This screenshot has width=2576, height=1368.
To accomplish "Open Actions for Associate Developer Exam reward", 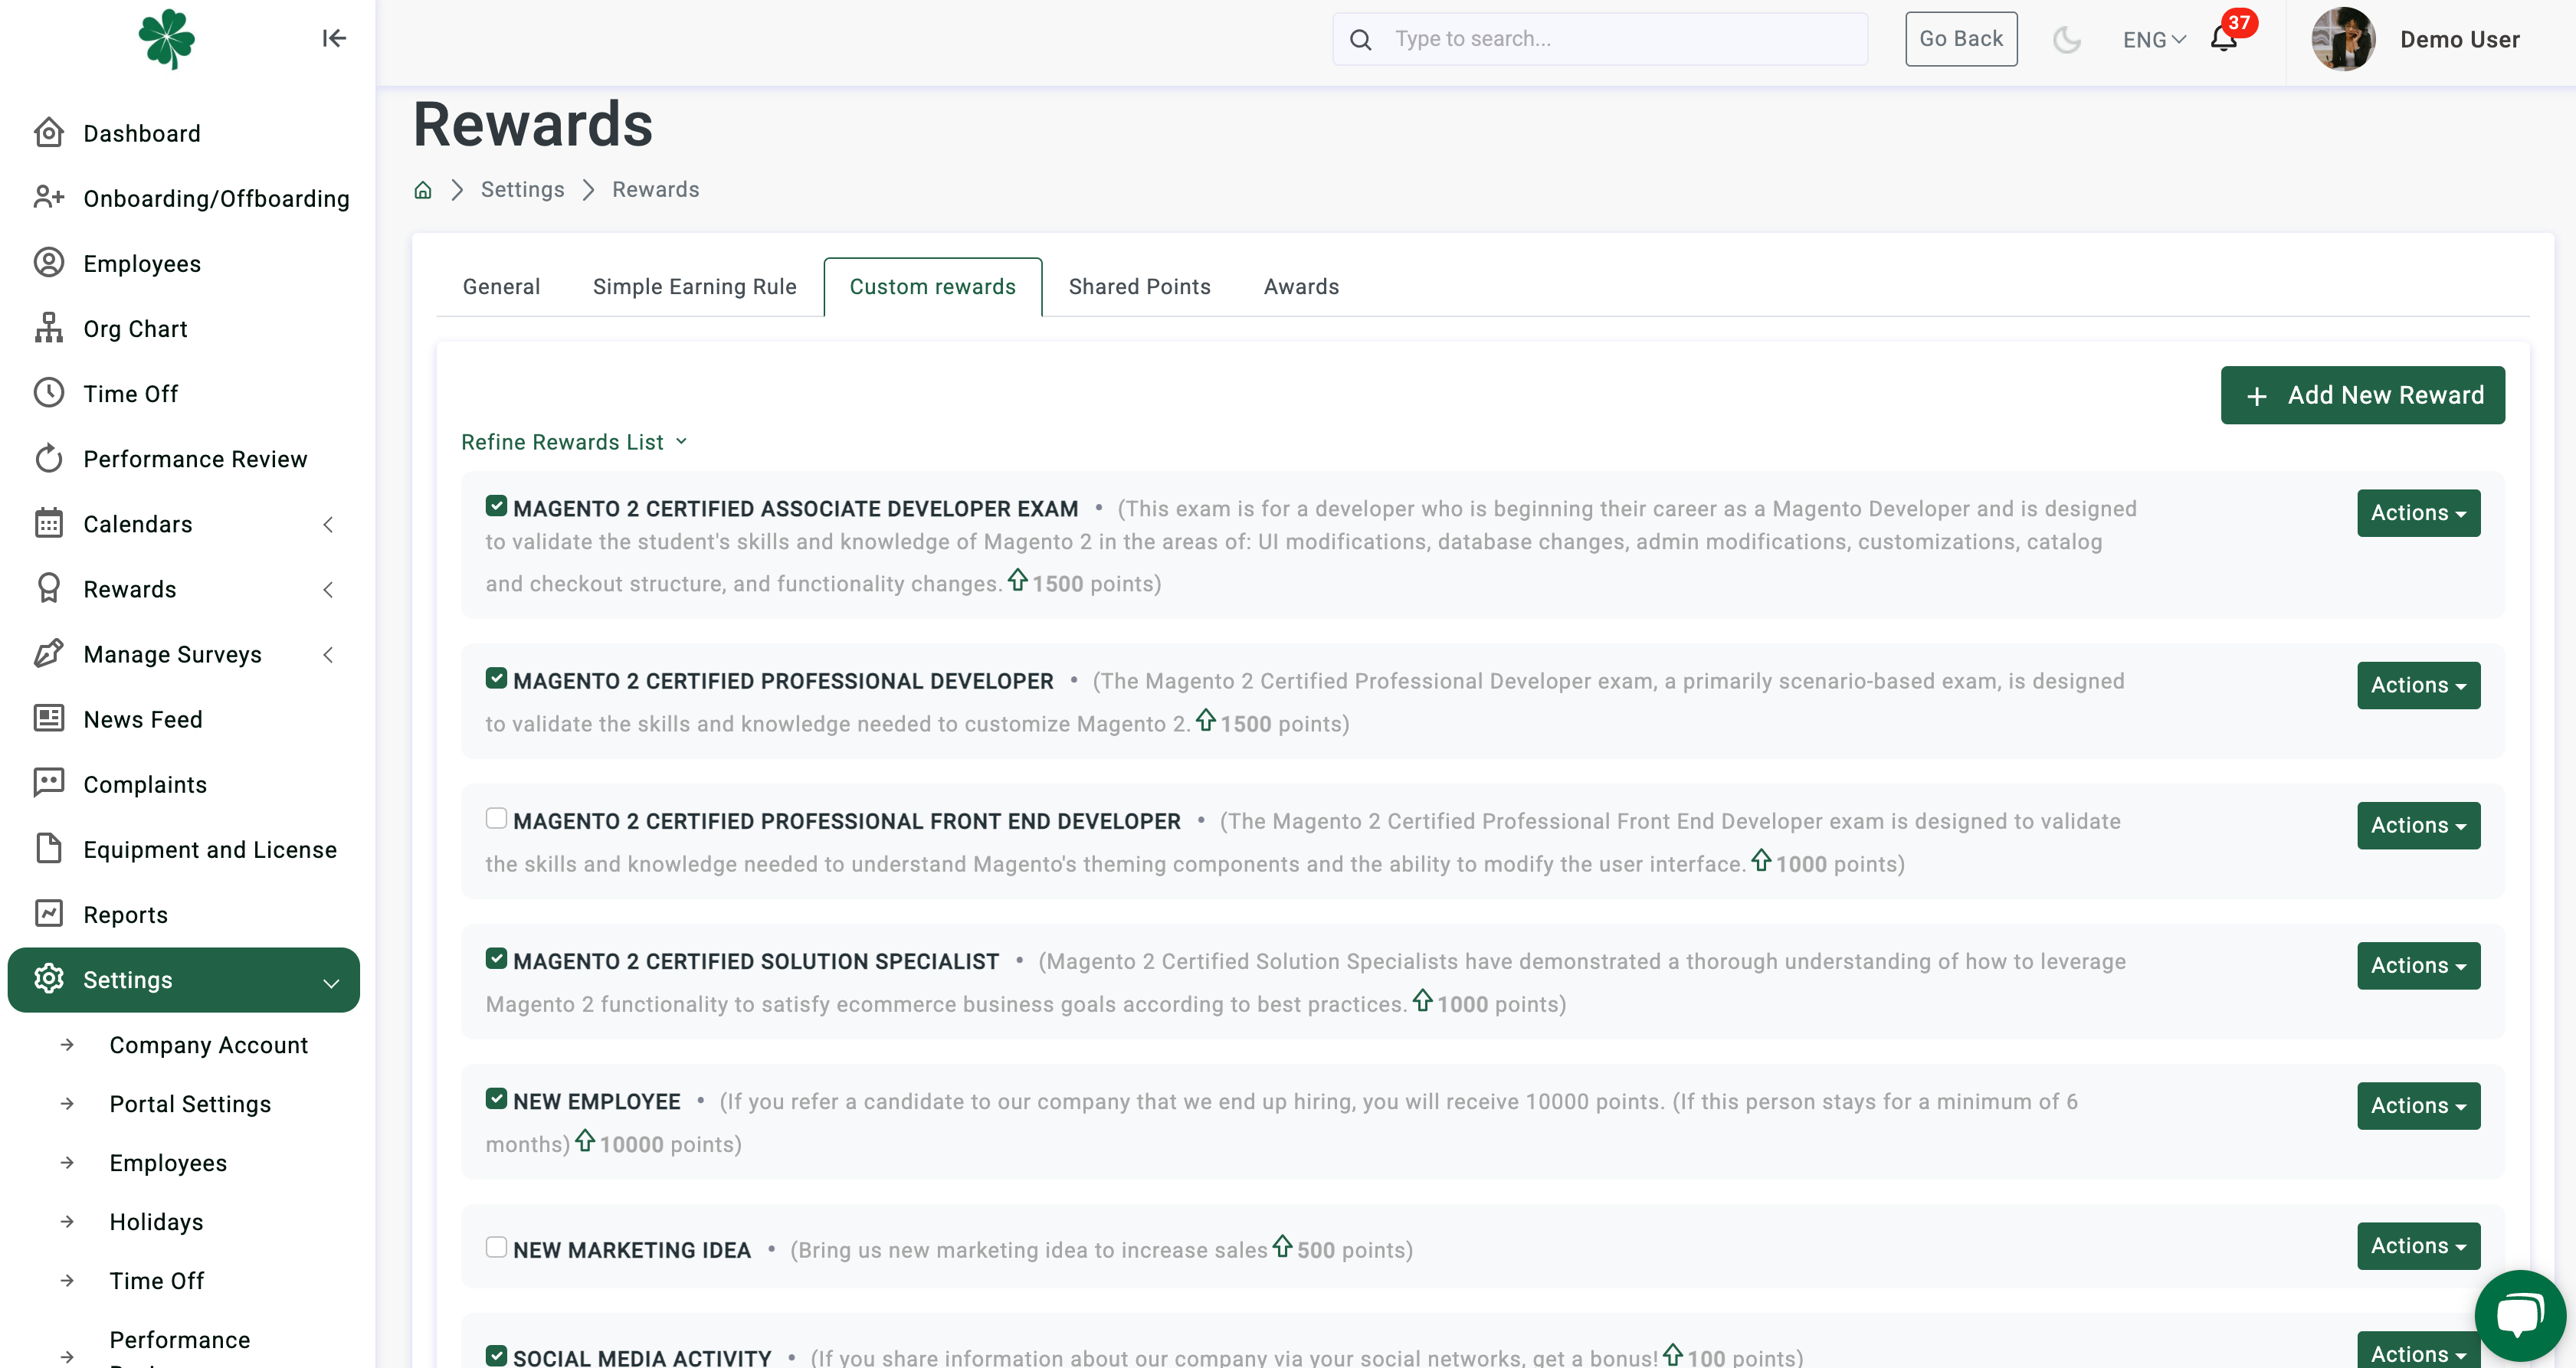I will point(2418,513).
